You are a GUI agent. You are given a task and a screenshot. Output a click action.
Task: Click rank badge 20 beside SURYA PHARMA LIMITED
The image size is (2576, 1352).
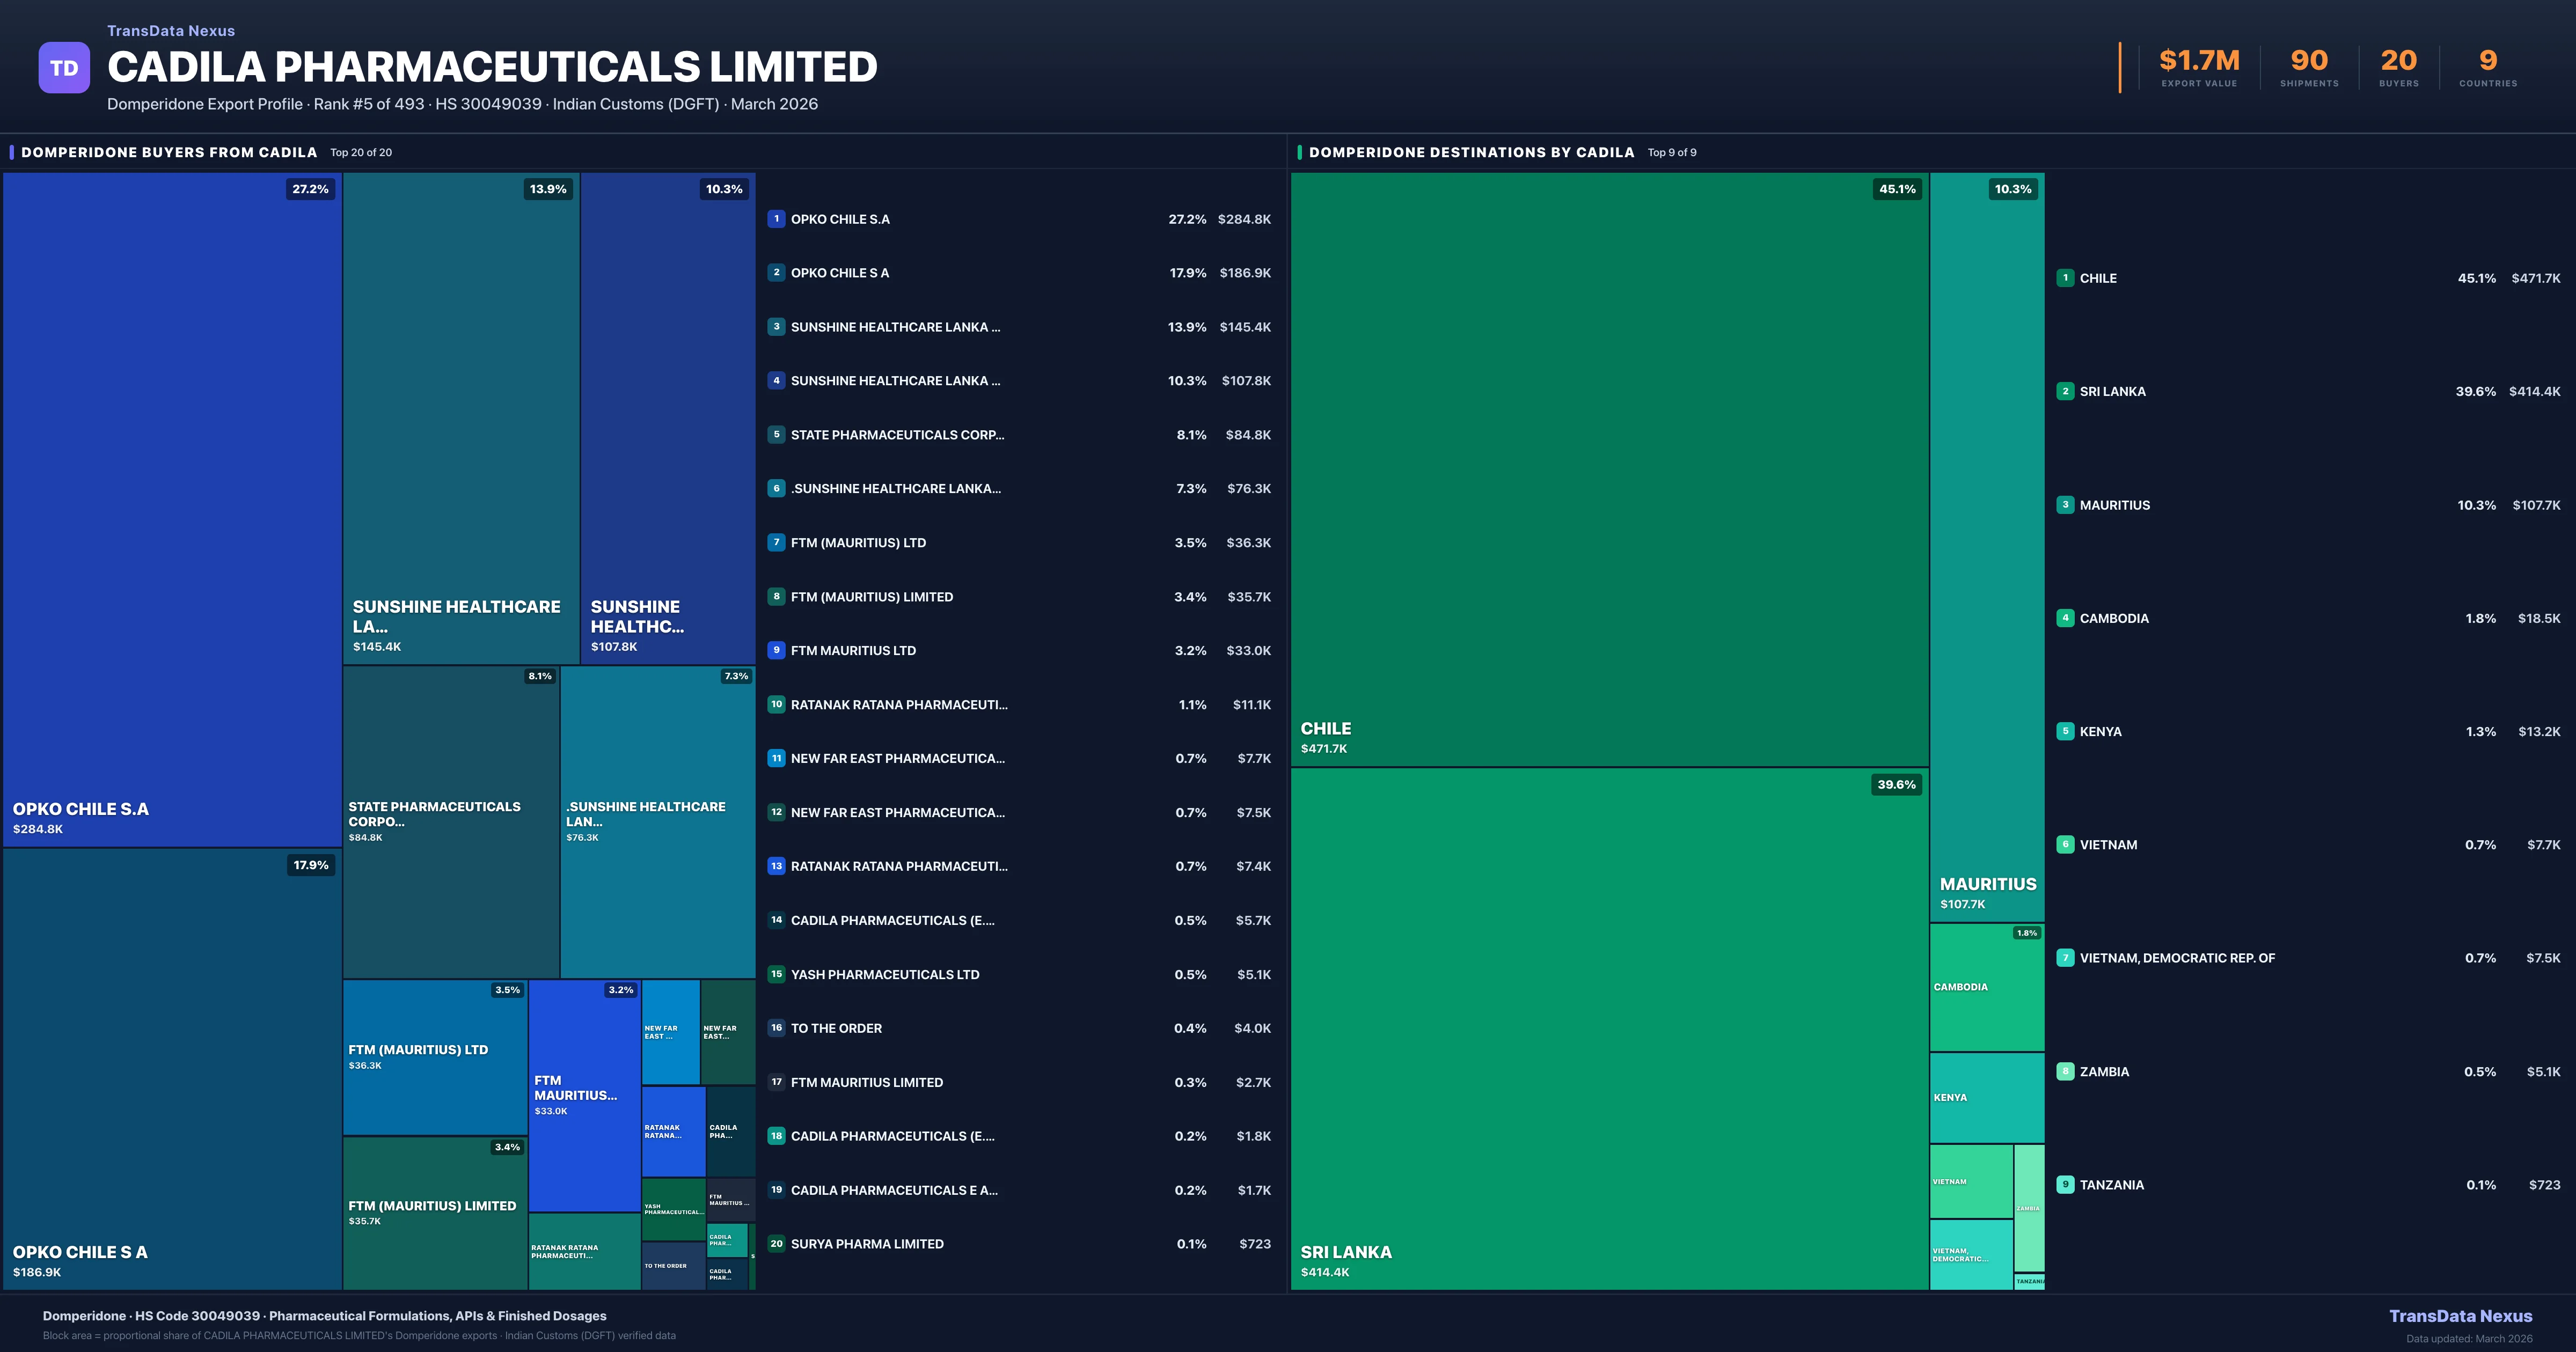pos(776,1244)
